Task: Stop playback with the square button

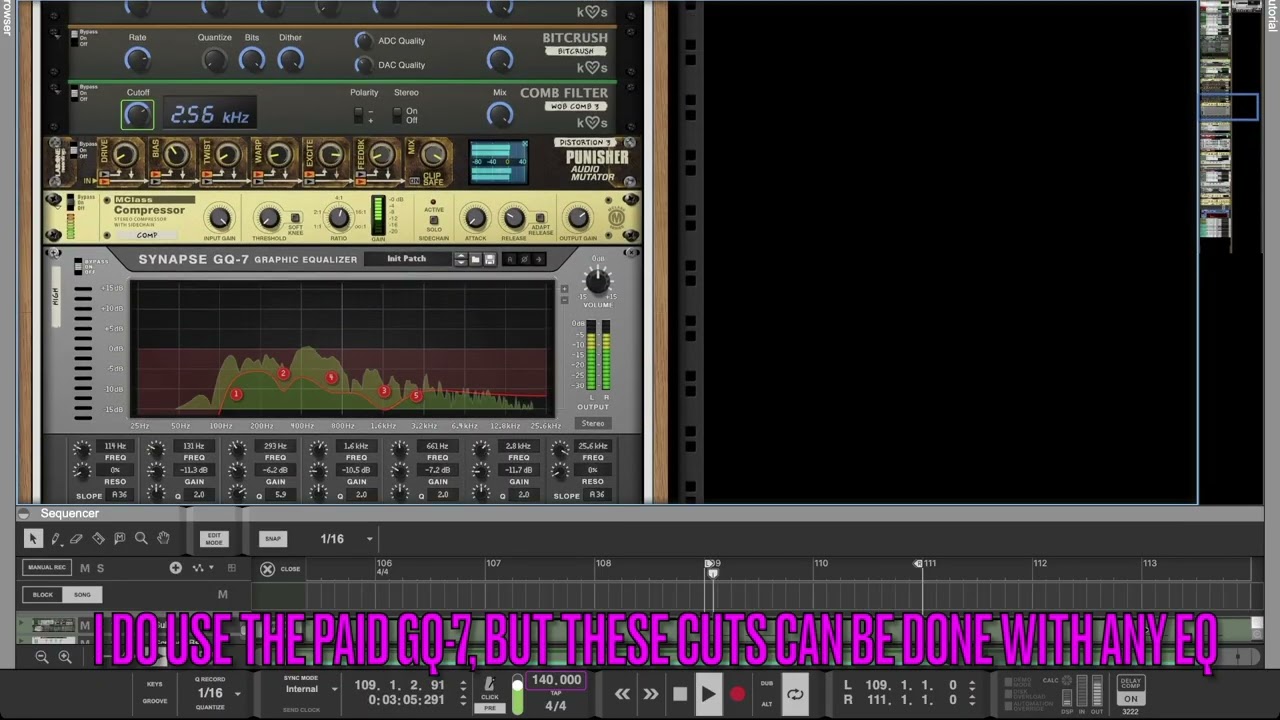Action: [x=680, y=694]
